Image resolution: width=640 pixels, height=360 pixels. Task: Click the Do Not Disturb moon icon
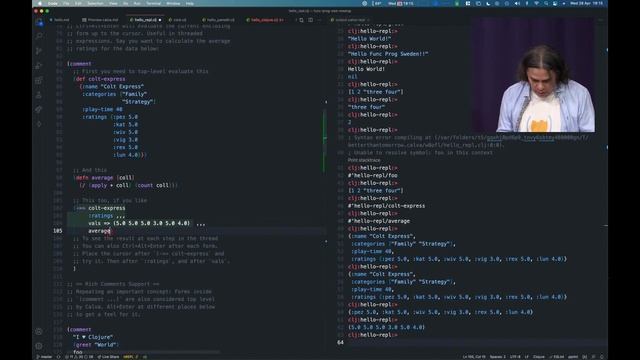click(x=488, y=3)
